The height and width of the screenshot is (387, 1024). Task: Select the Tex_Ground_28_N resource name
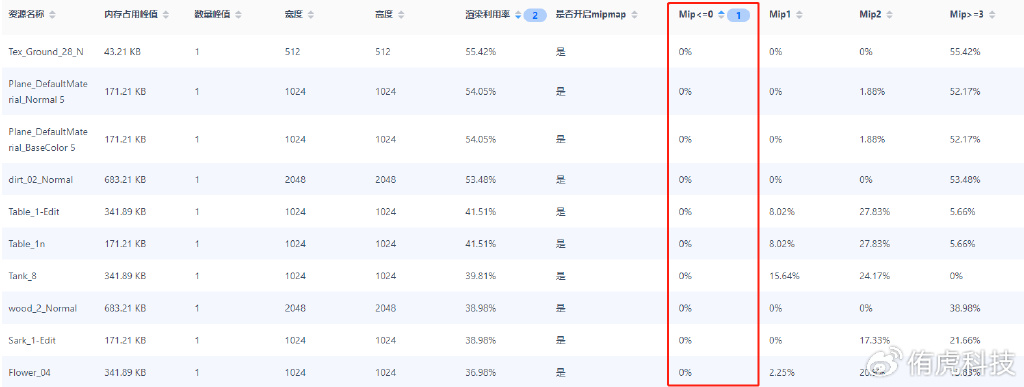point(46,52)
